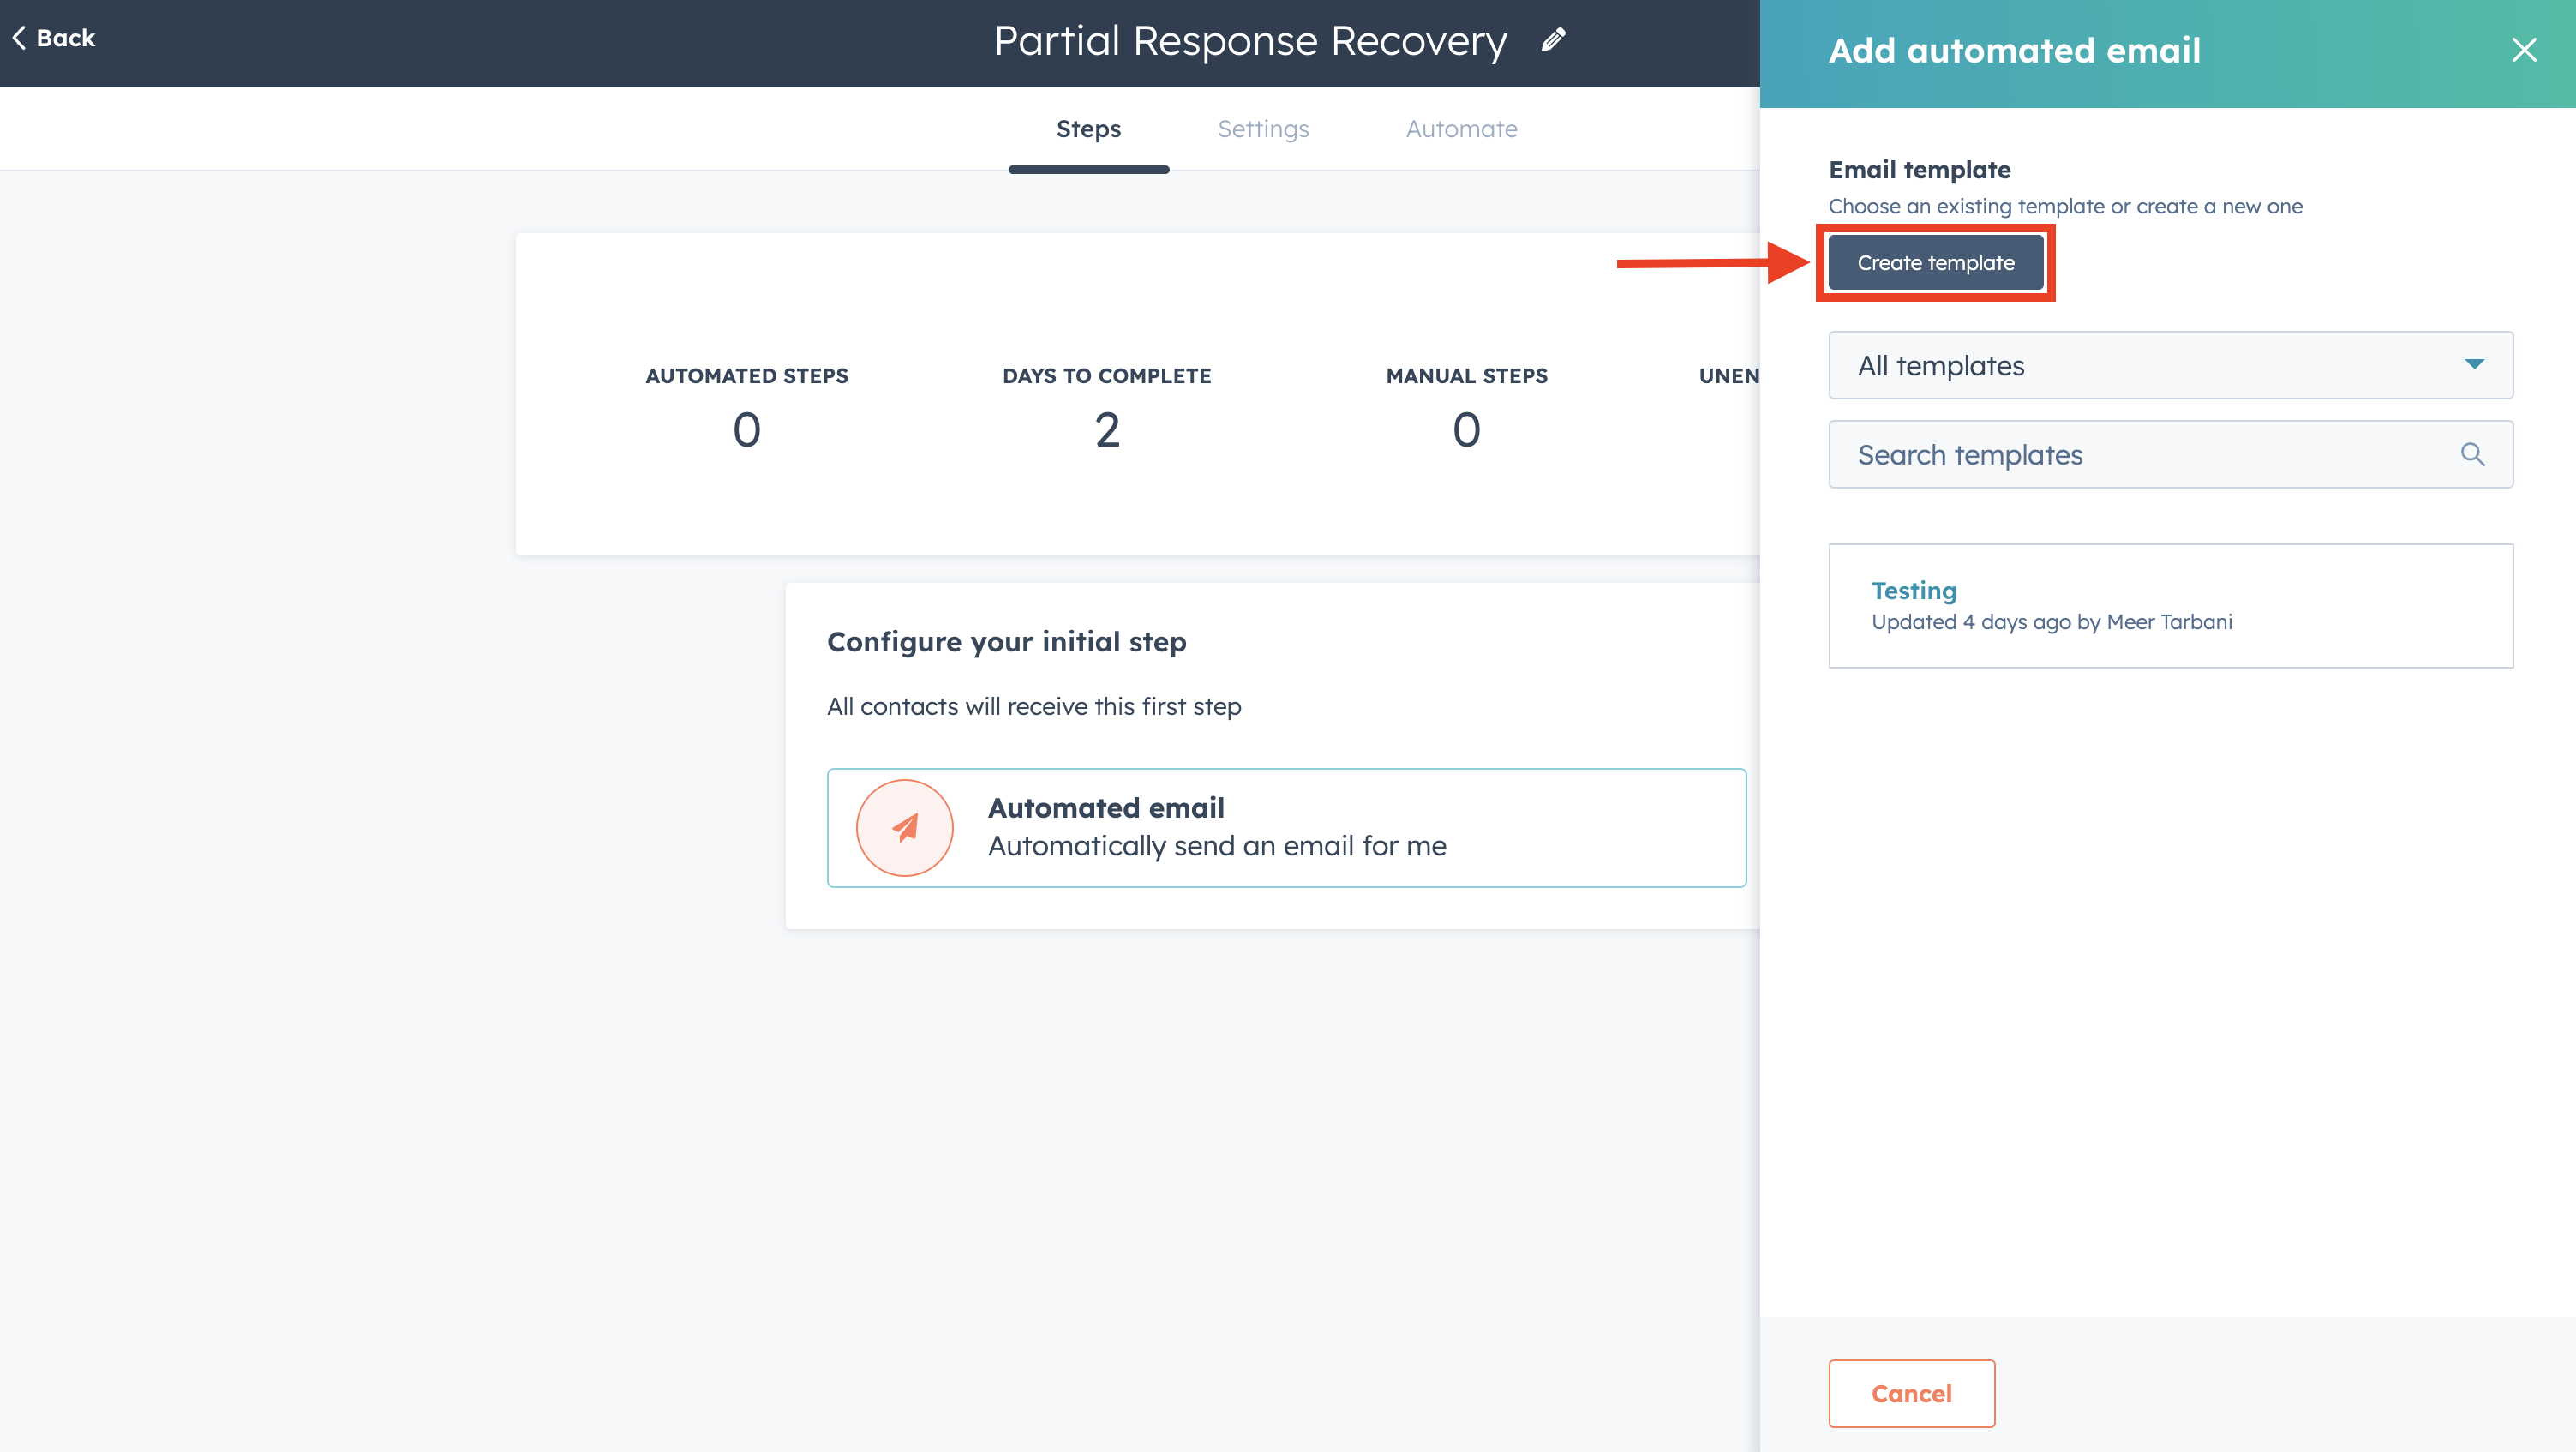Expand the All templates dropdown arrow
This screenshot has height=1452, width=2576.
(x=2474, y=365)
